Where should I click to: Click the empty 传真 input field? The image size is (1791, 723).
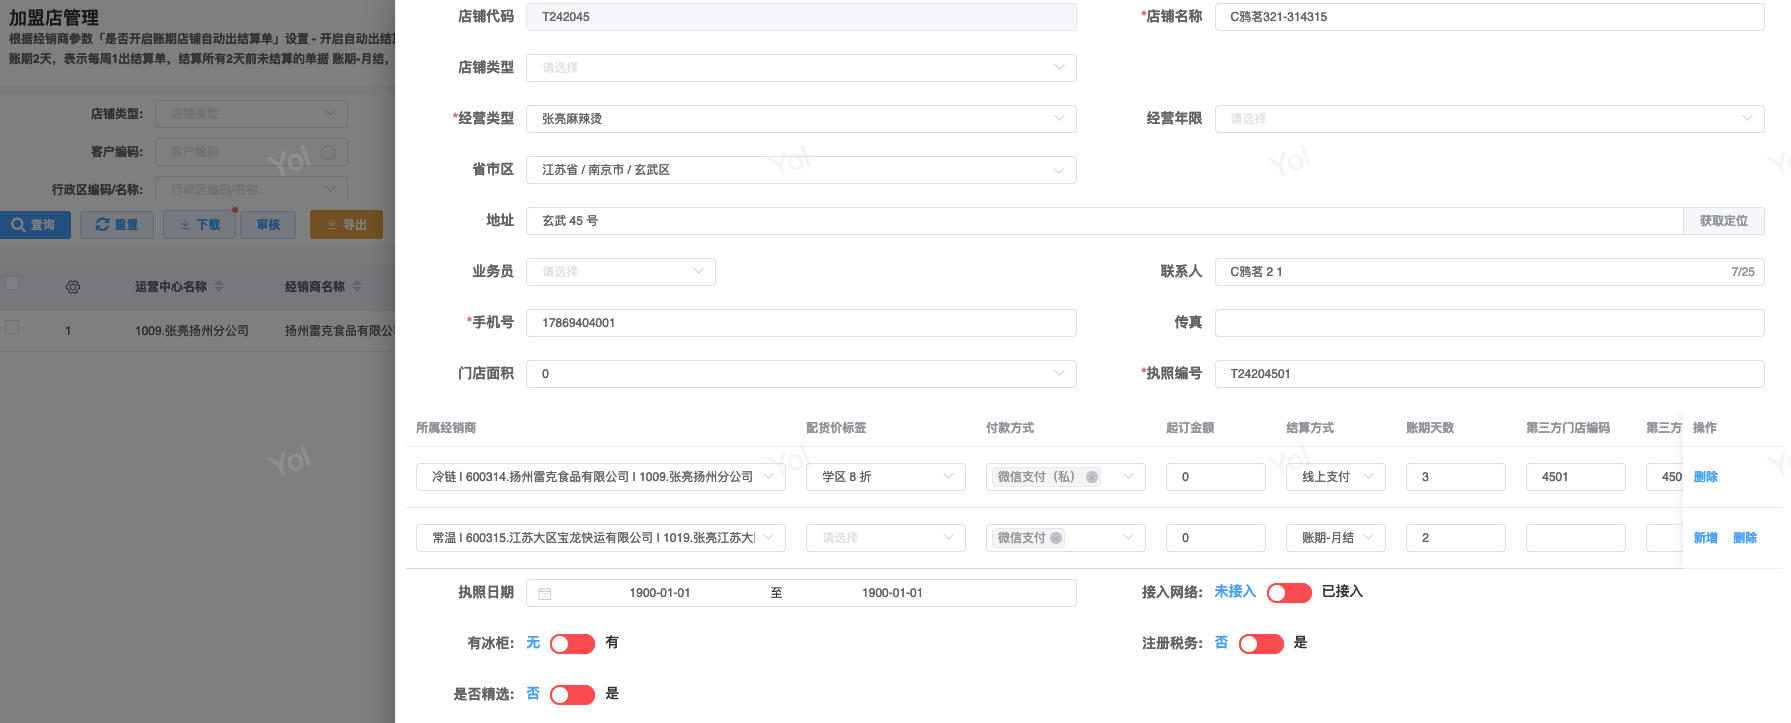[1489, 323]
